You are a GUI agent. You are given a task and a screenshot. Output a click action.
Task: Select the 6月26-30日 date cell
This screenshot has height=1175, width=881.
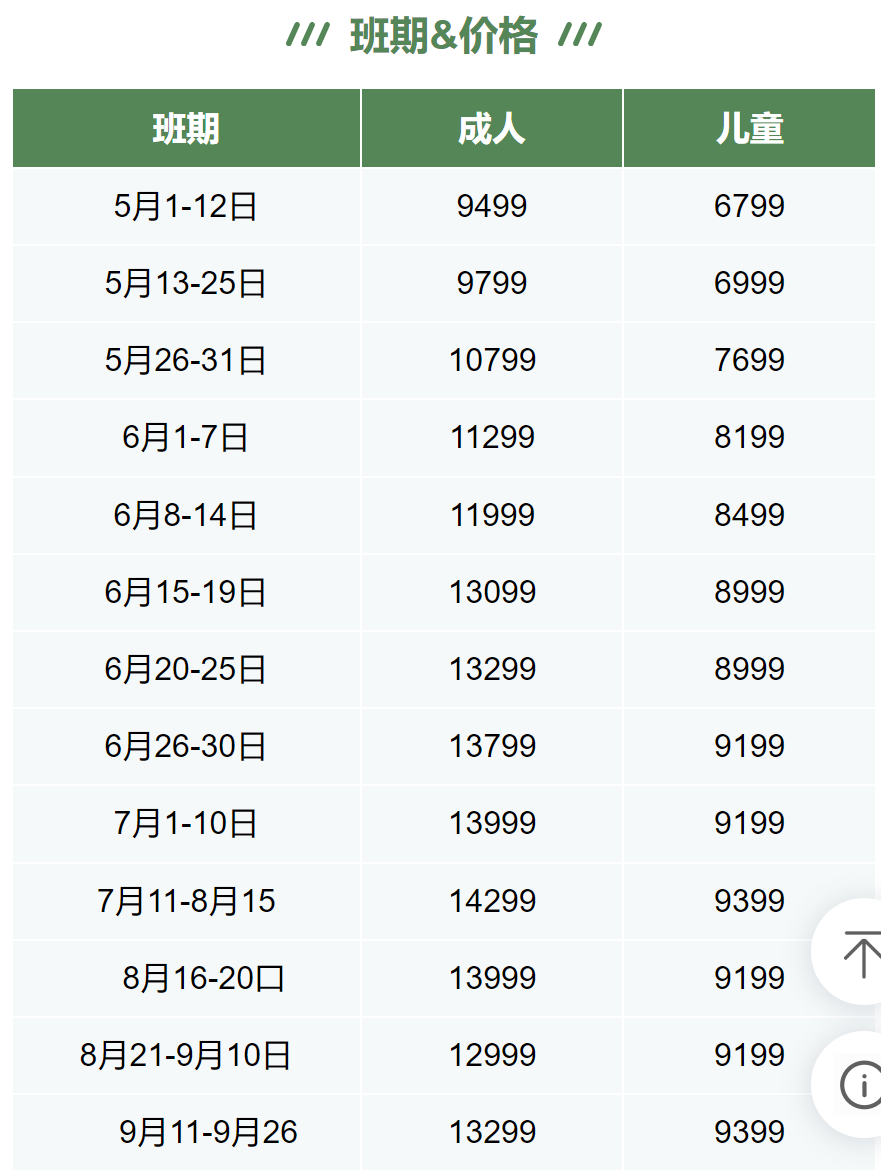tap(187, 746)
